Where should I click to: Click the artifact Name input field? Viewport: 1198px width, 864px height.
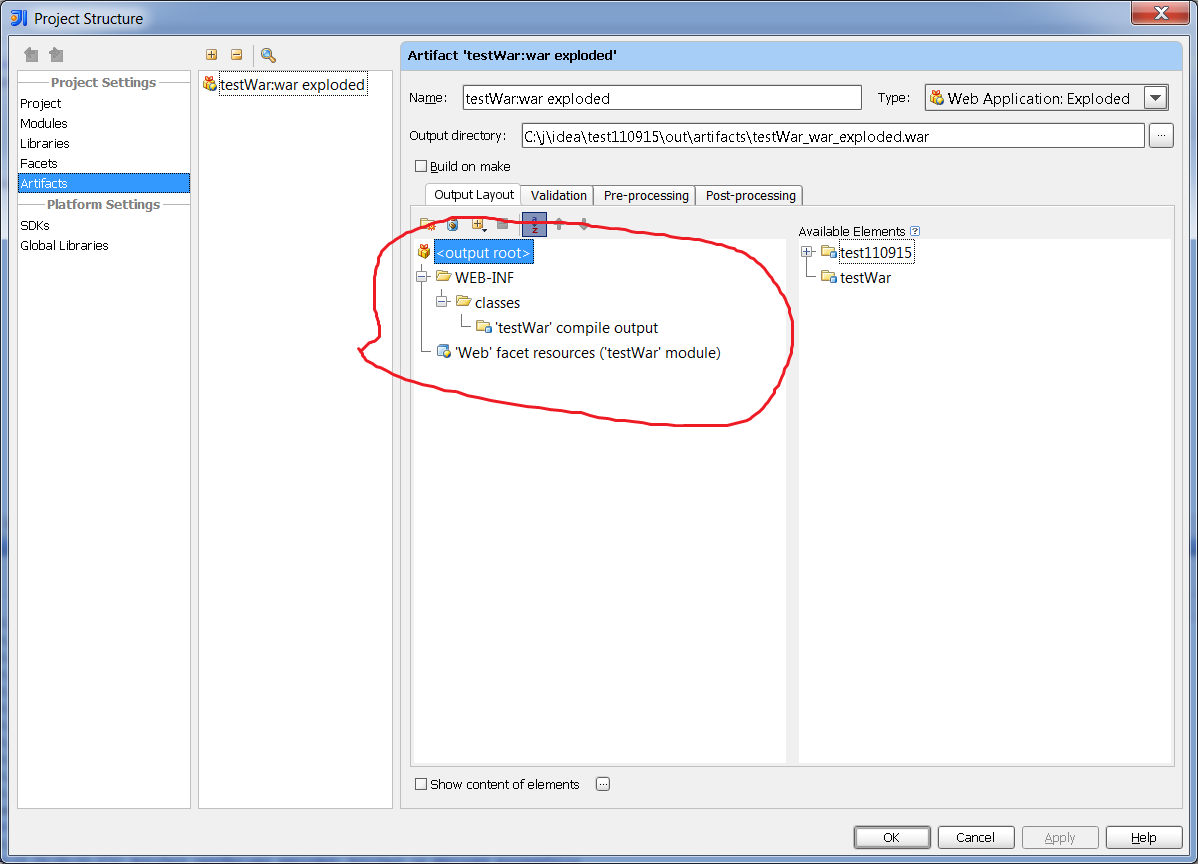click(x=662, y=98)
